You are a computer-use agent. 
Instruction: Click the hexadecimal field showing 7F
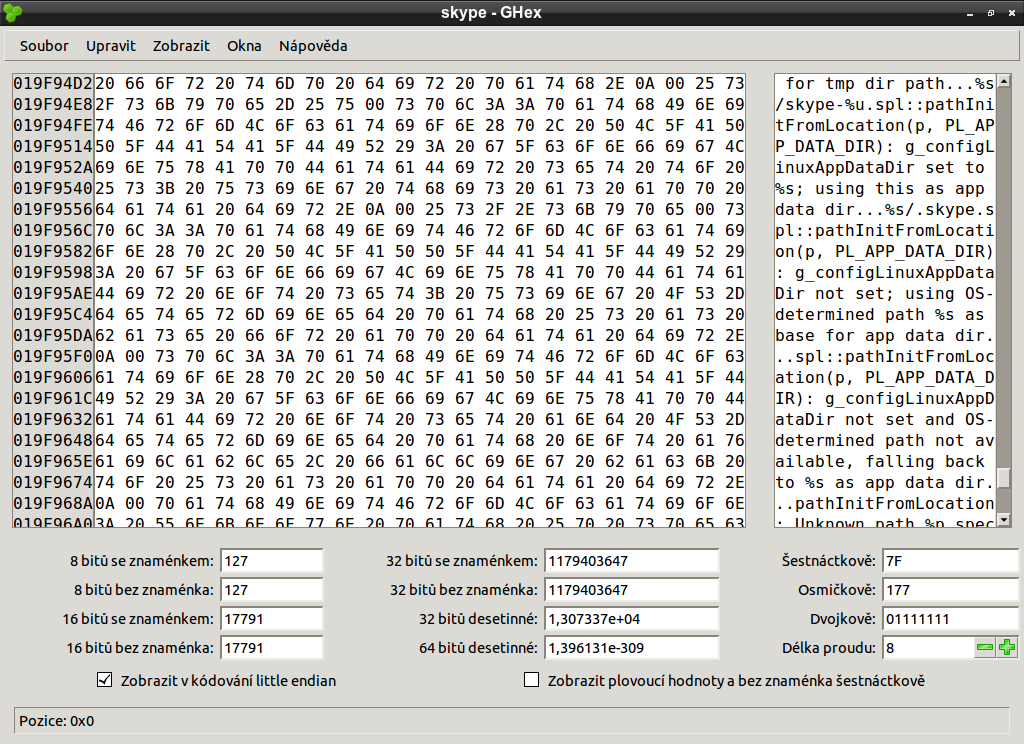pos(950,560)
